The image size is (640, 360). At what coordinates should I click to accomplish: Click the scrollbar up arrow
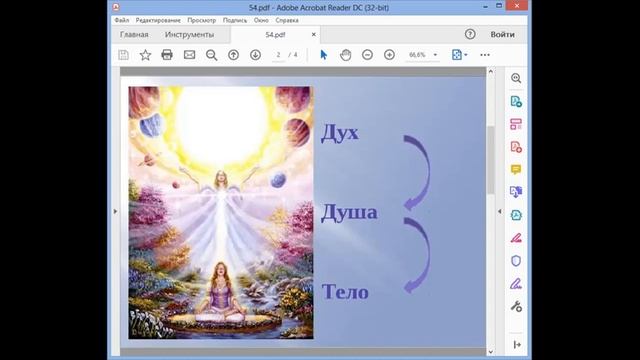point(491,71)
